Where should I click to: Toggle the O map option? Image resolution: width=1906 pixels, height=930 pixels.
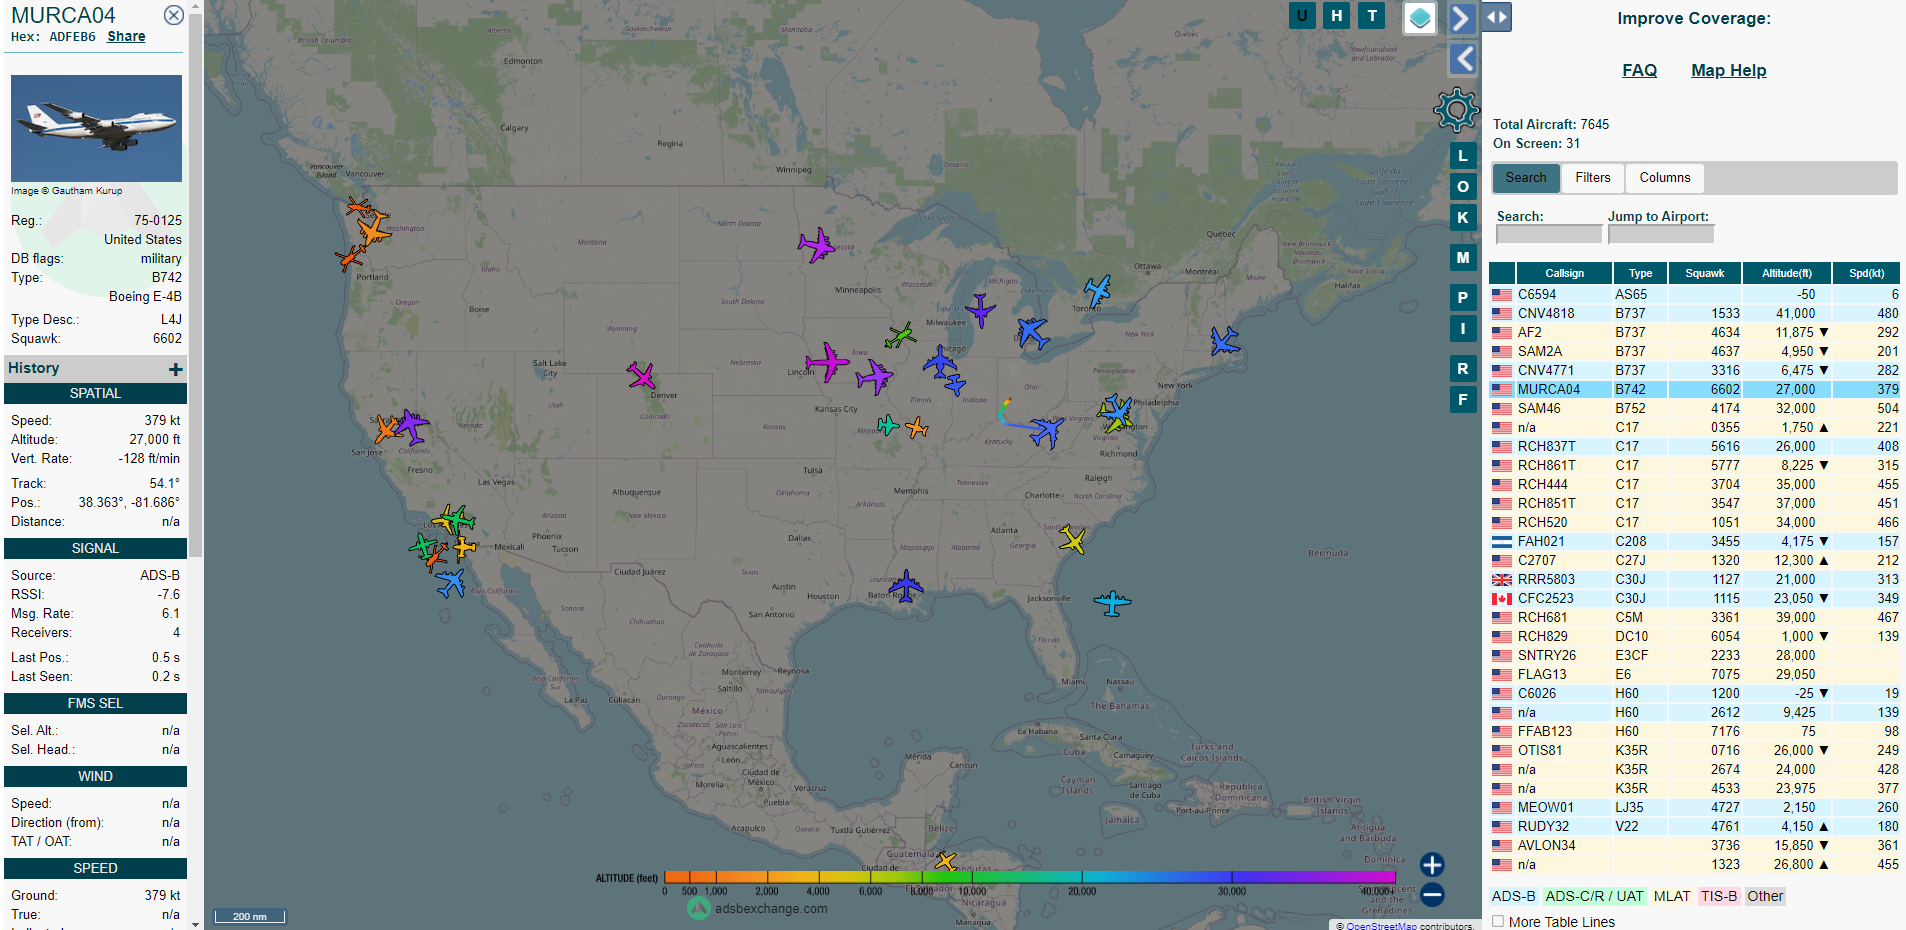click(x=1463, y=187)
